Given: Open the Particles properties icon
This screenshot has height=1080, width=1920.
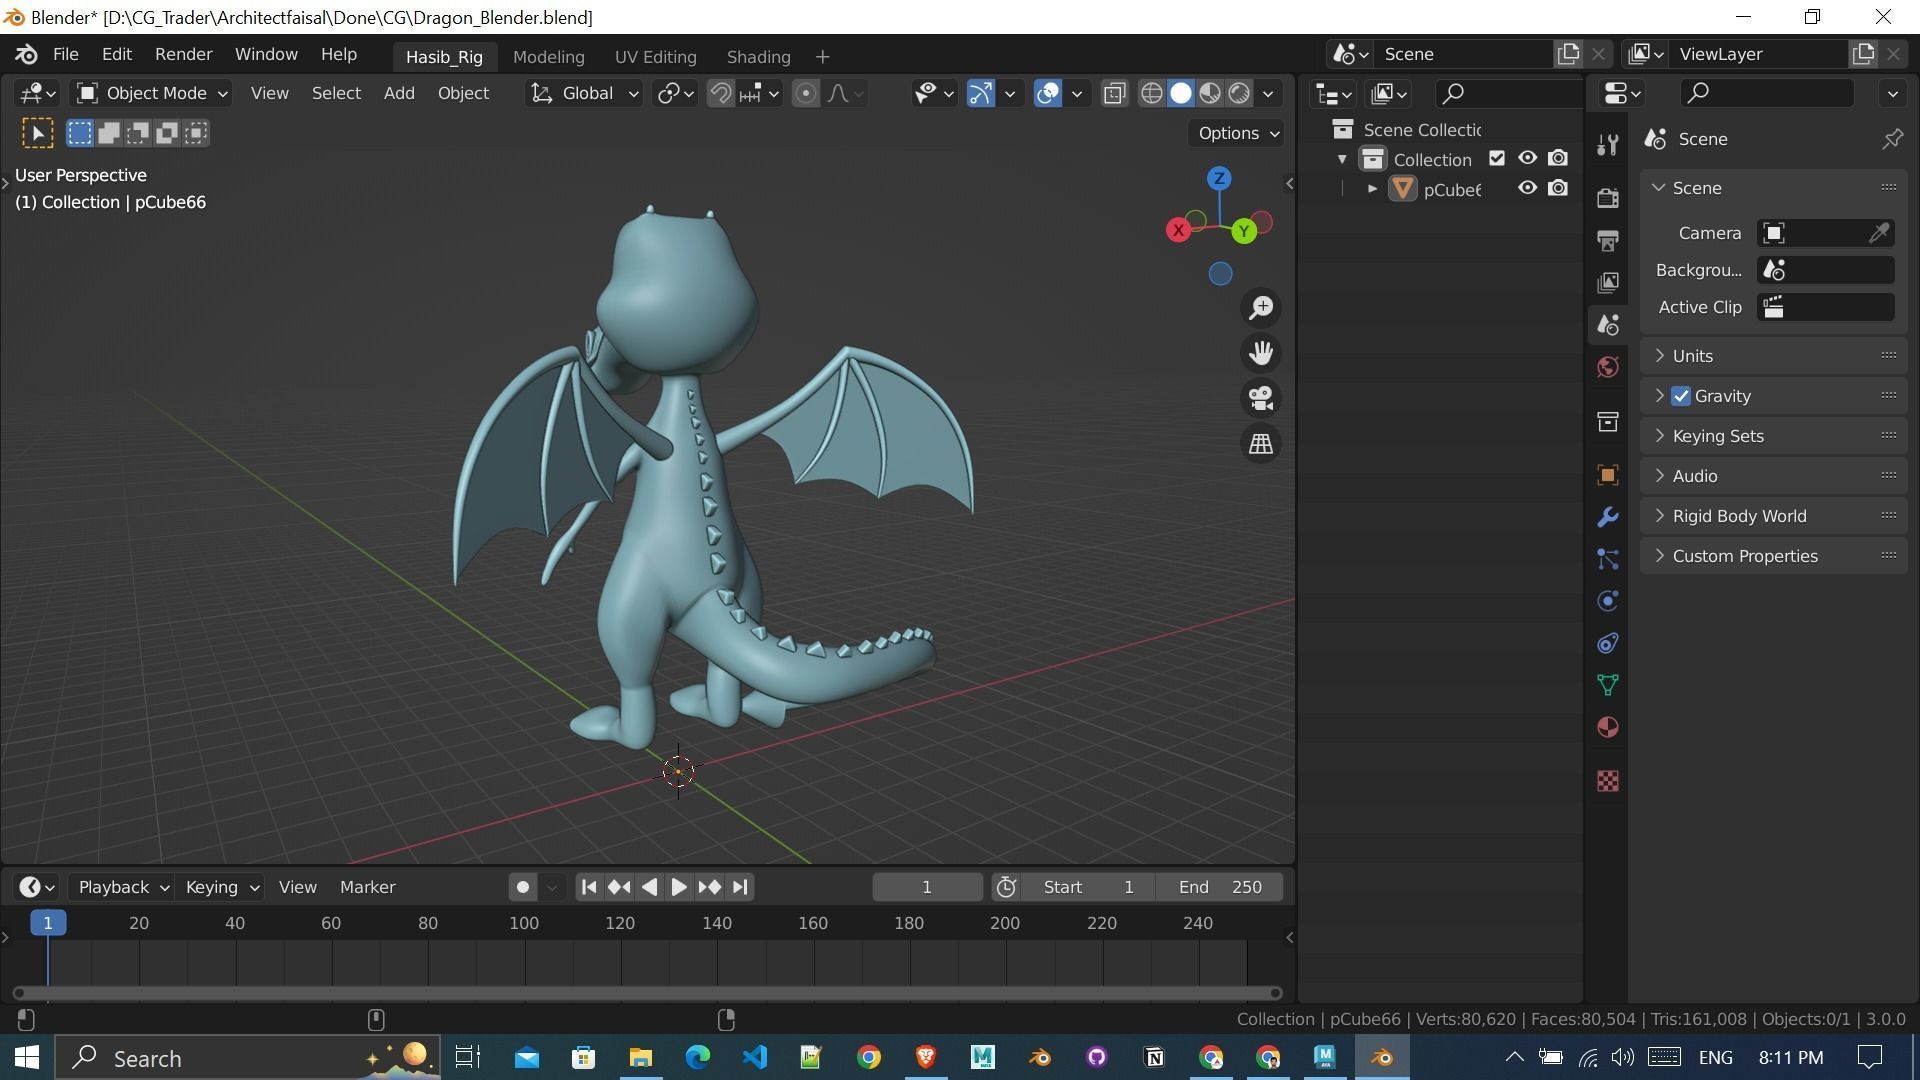Looking at the screenshot, I should coord(1608,559).
